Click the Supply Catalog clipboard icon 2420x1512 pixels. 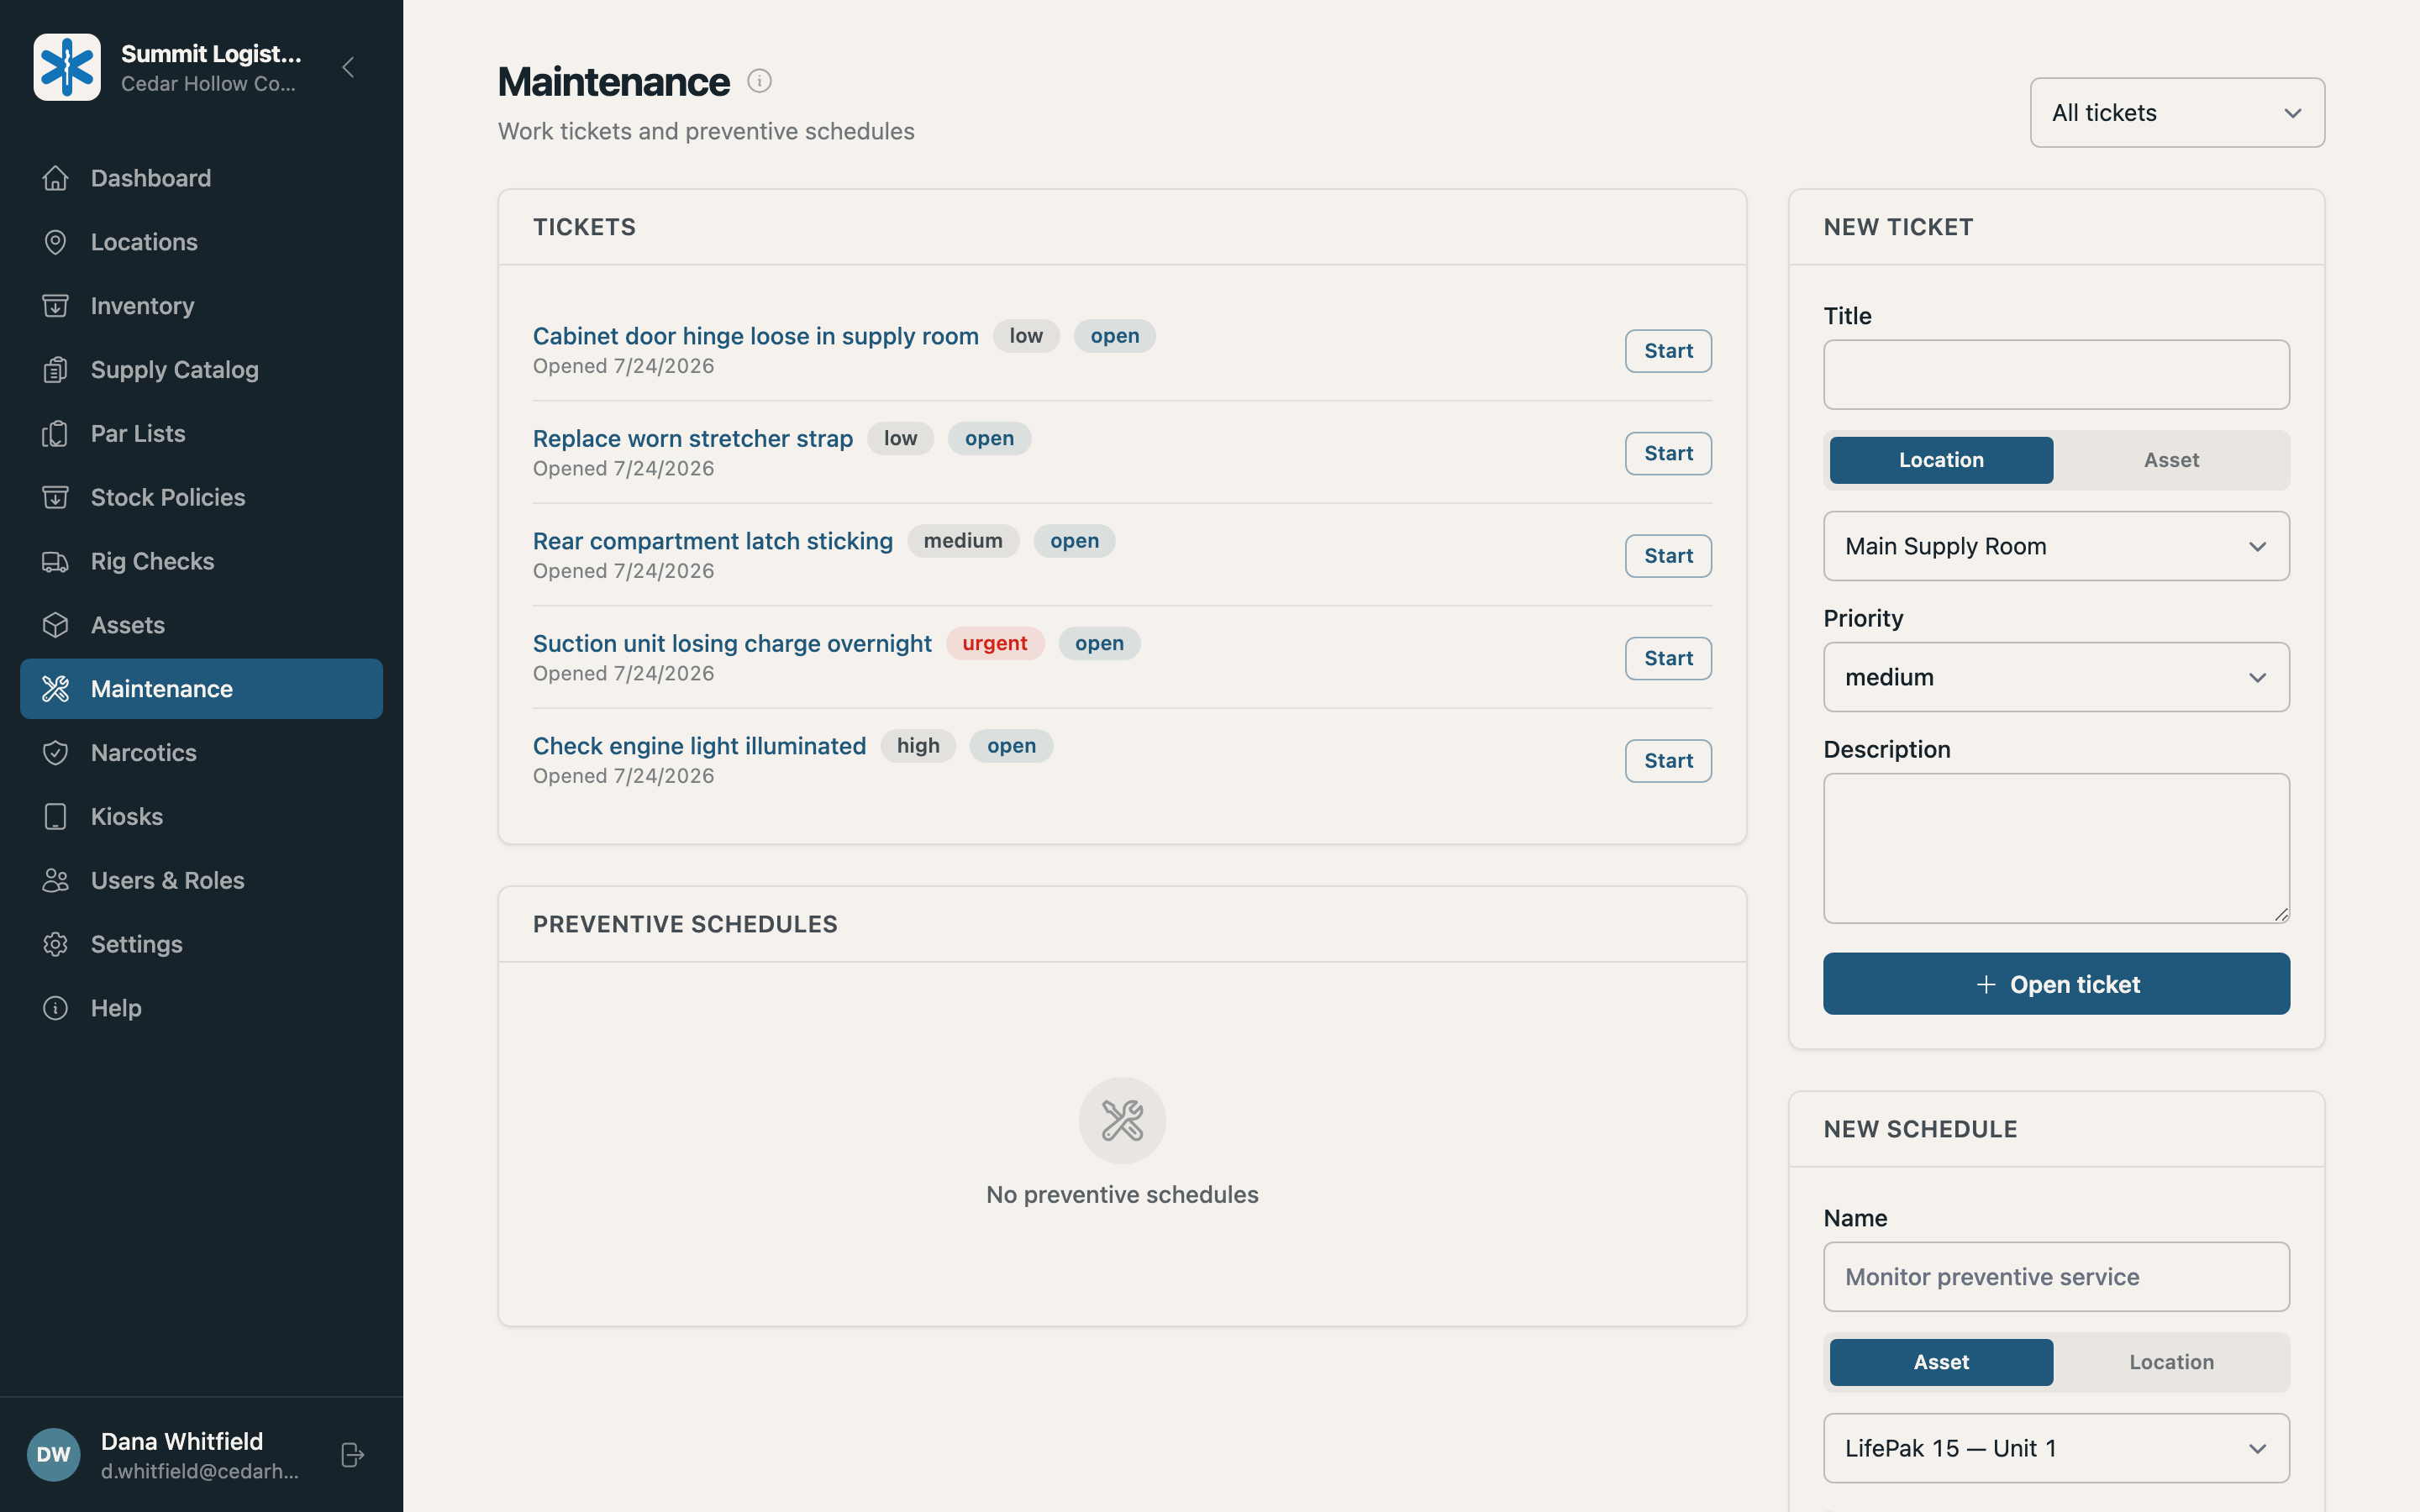pyautogui.click(x=56, y=370)
